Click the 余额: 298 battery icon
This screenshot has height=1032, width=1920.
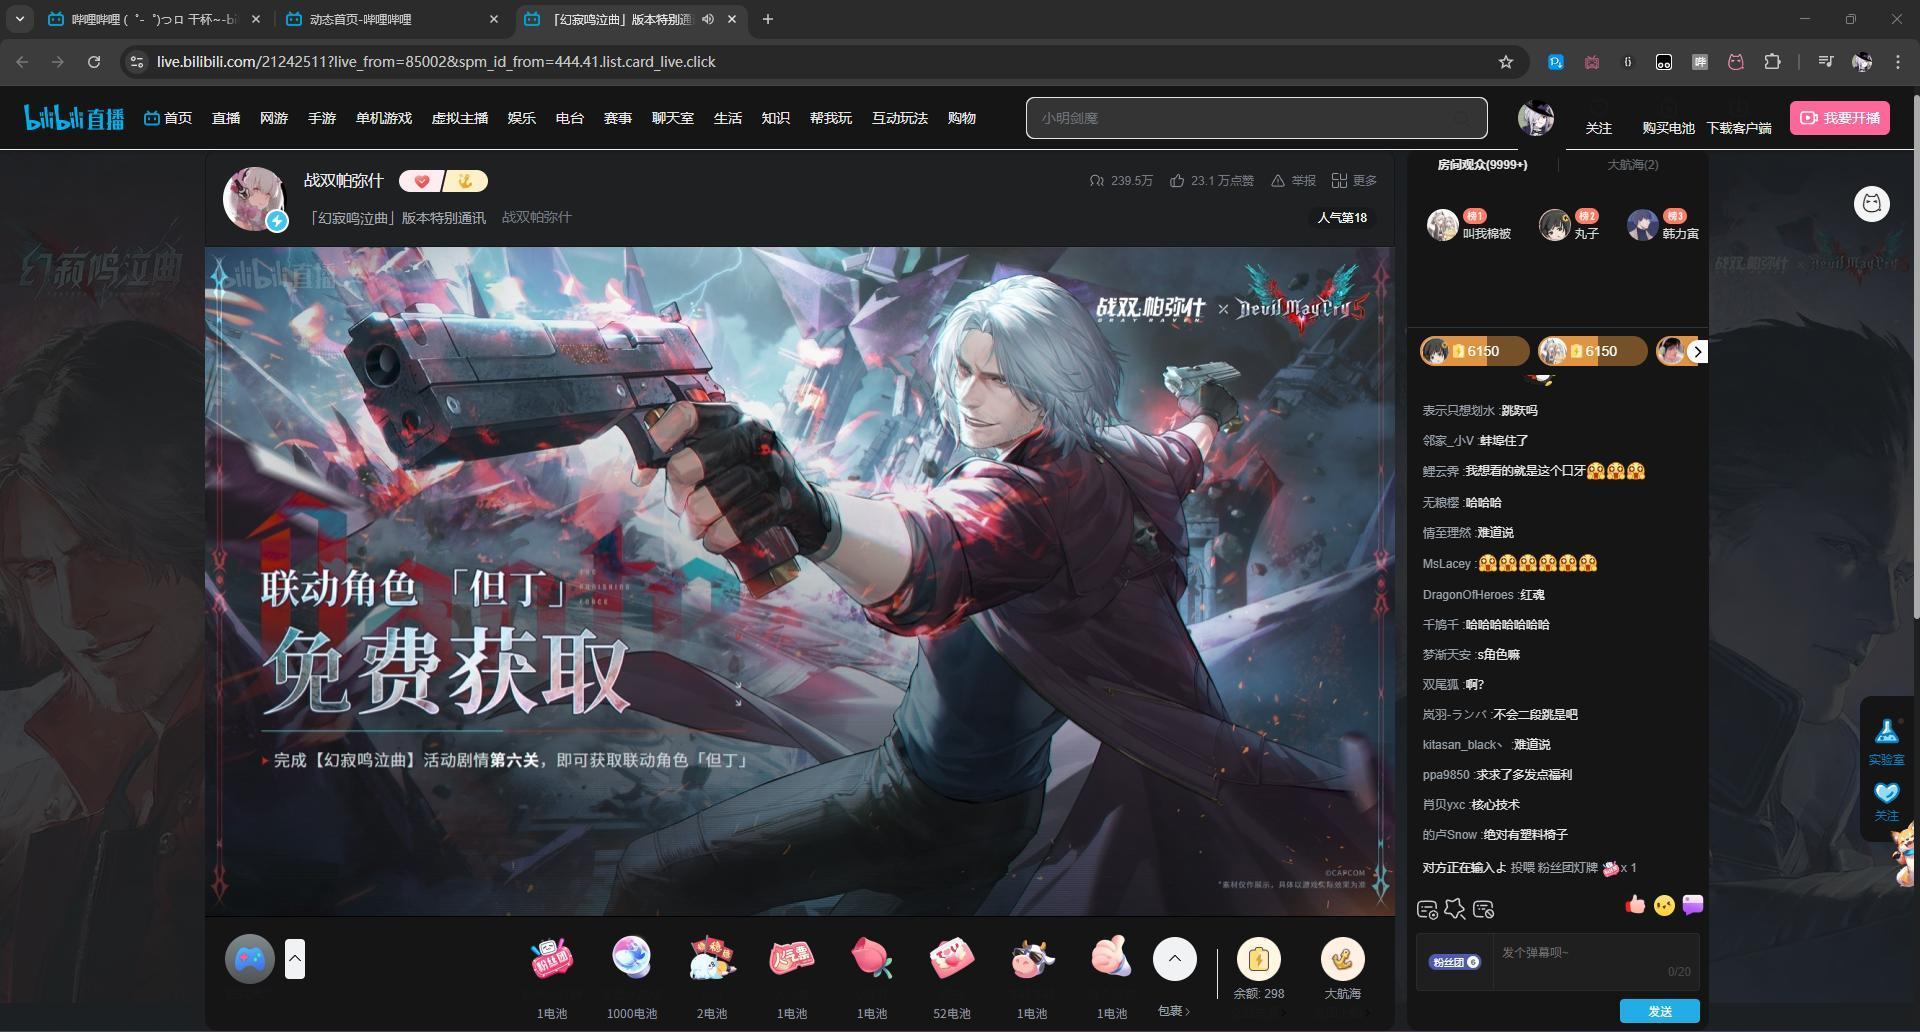[1258, 959]
